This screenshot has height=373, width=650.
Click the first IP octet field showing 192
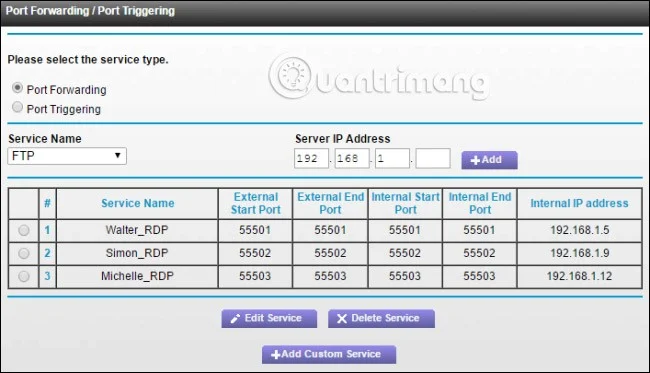click(311, 158)
